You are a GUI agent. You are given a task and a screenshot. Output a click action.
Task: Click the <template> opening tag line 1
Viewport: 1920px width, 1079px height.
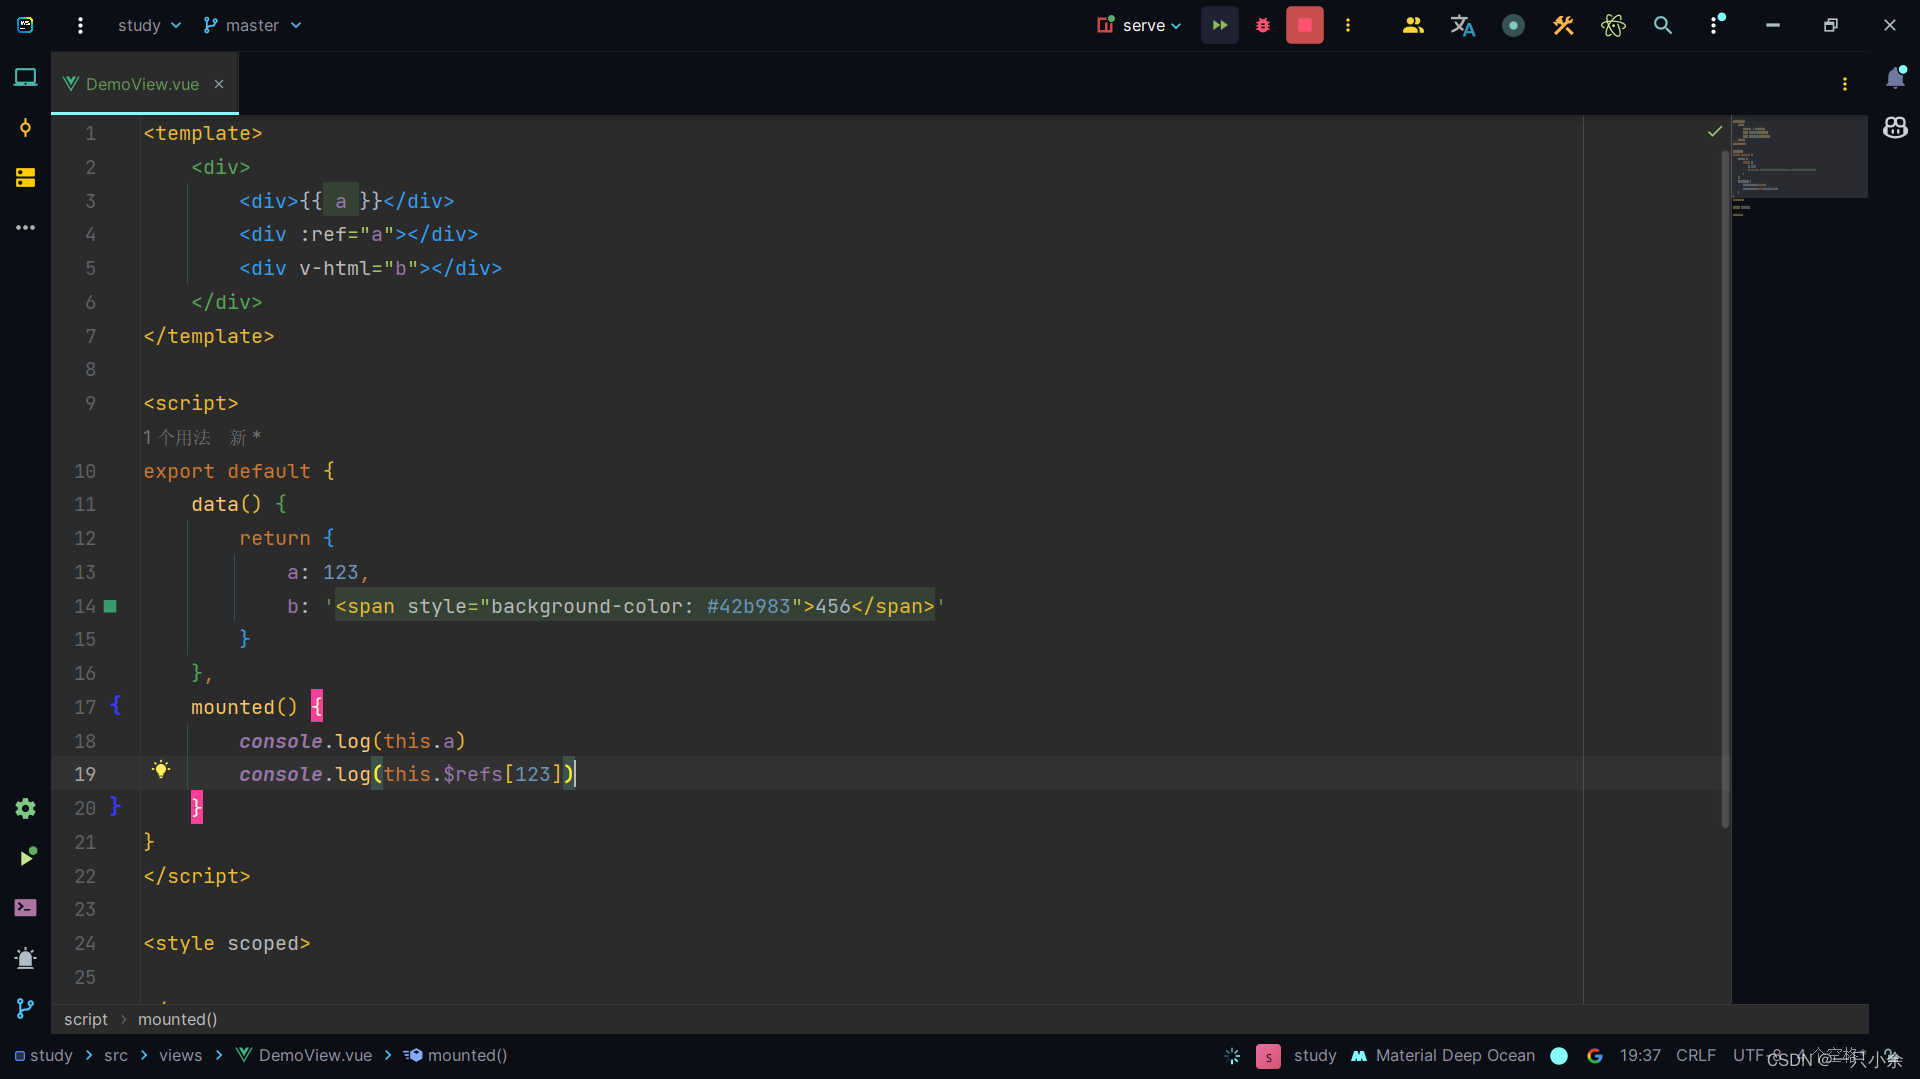(203, 133)
